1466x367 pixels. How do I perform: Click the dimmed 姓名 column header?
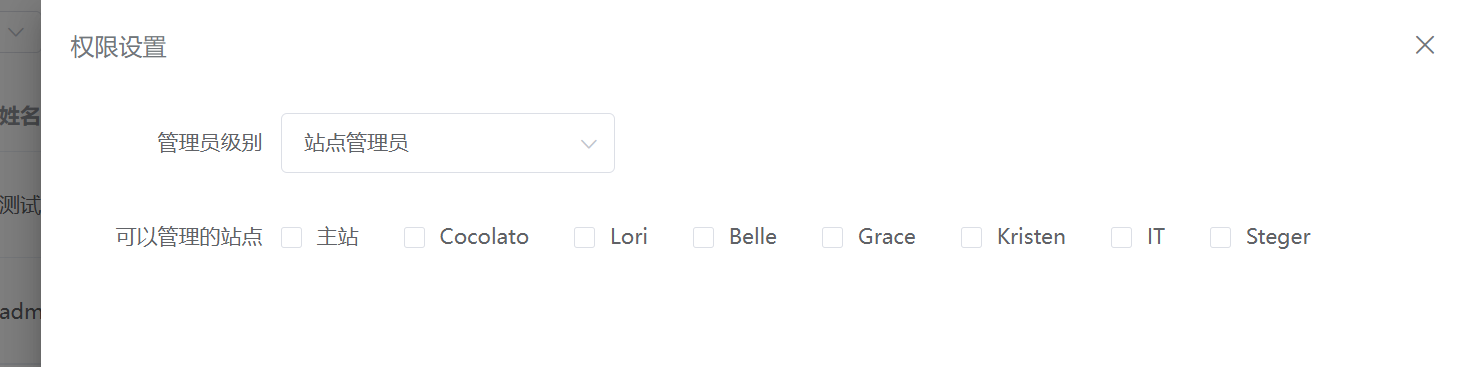[20, 116]
